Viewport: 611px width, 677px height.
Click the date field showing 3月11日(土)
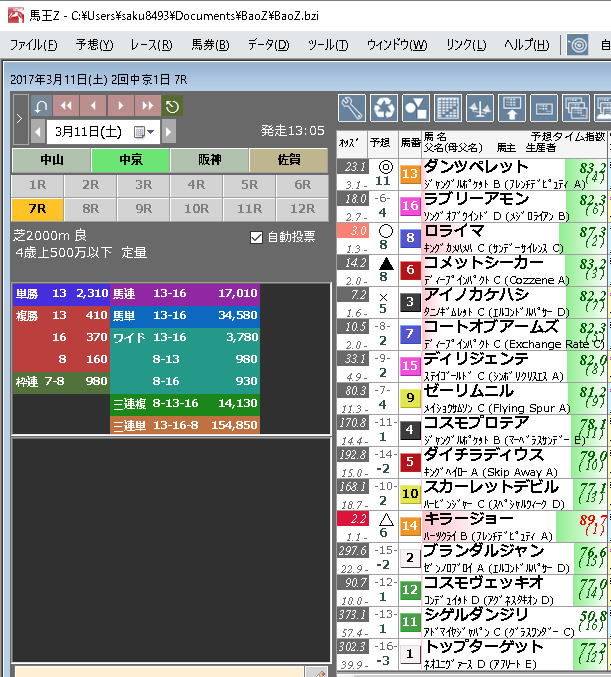(x=103, y=132)
